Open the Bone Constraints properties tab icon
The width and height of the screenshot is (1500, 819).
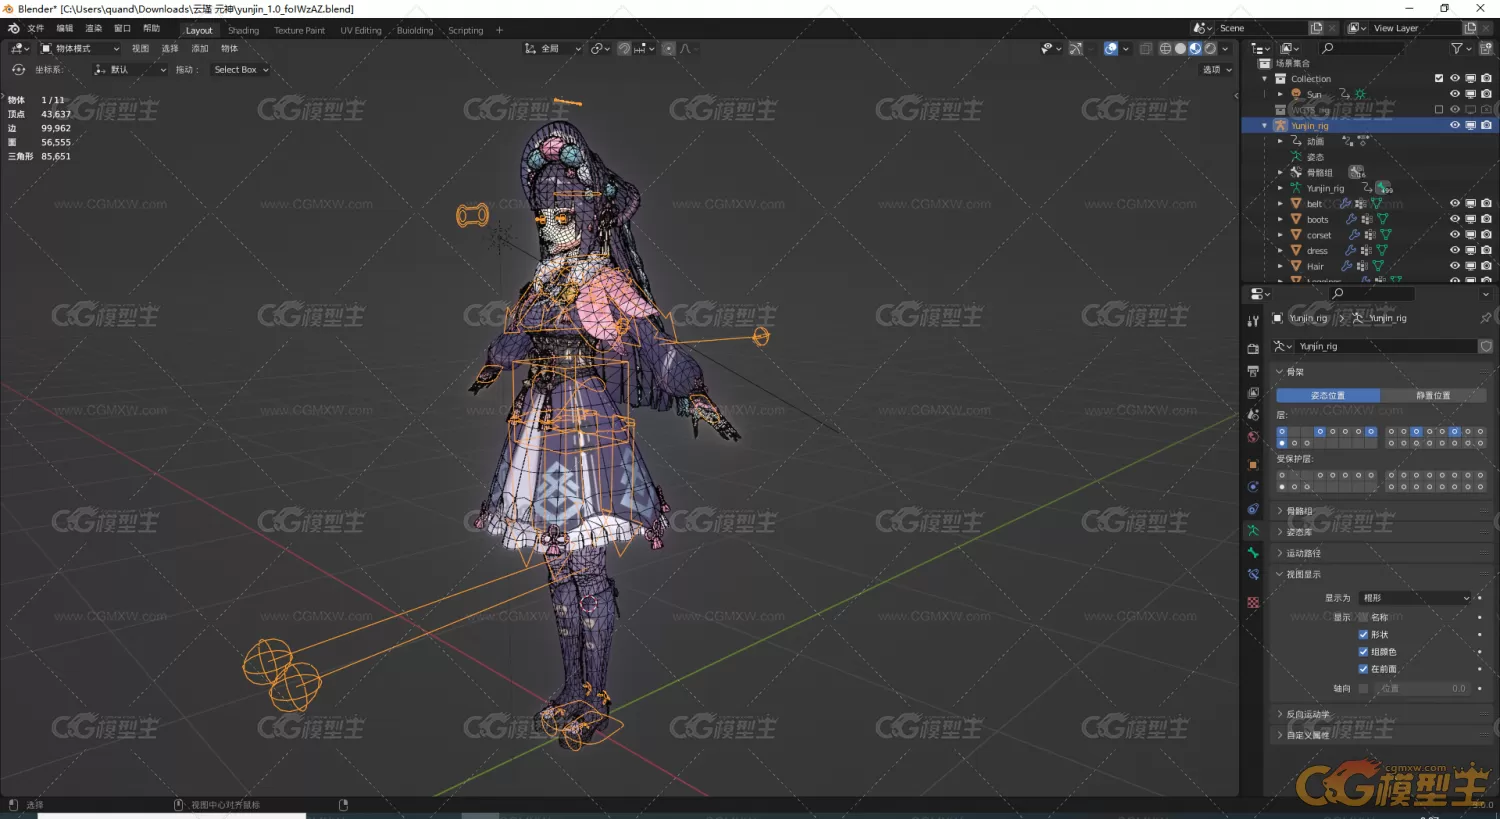[1253, 575]
